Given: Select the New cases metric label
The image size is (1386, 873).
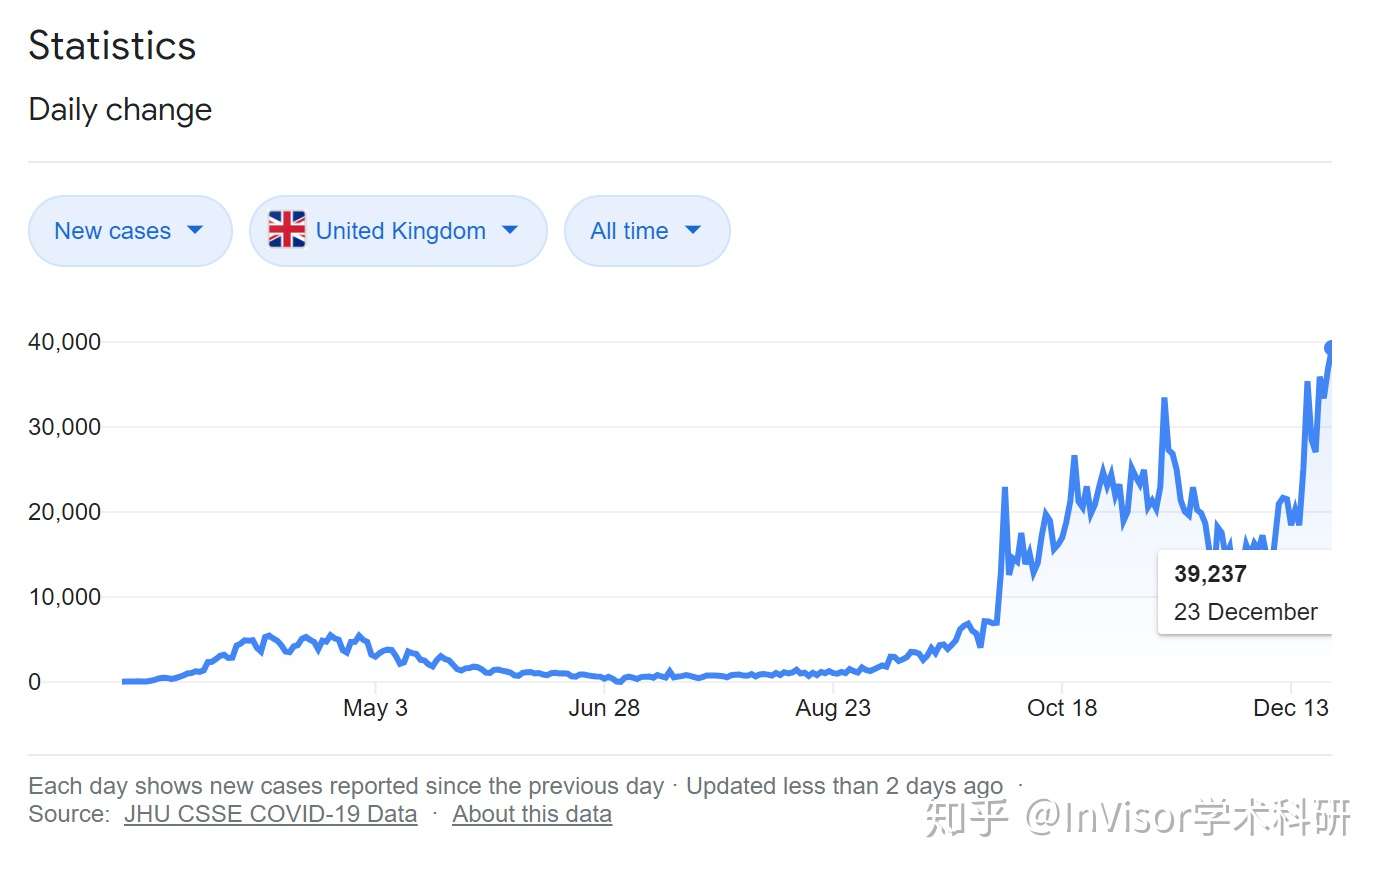Looking at the screenshot, I should [112, 231].
